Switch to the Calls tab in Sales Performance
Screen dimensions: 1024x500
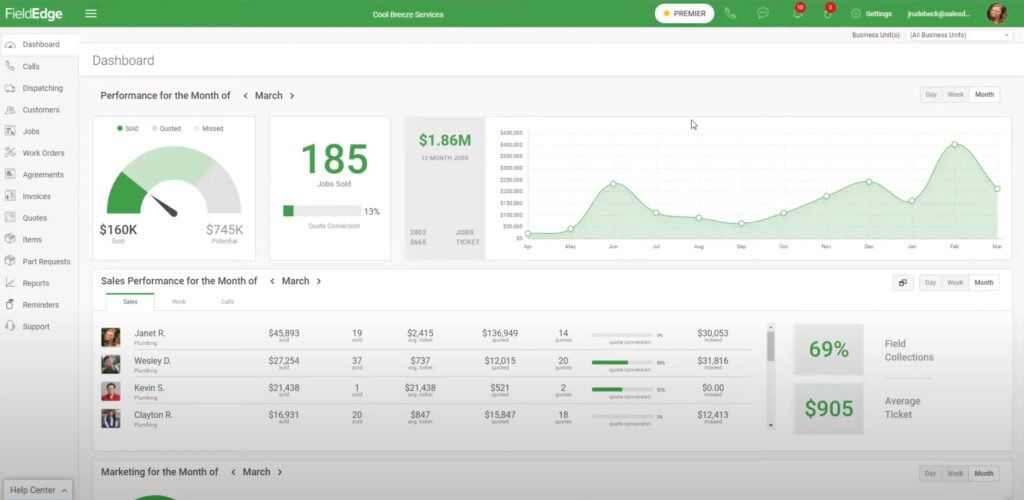(227, 302)
